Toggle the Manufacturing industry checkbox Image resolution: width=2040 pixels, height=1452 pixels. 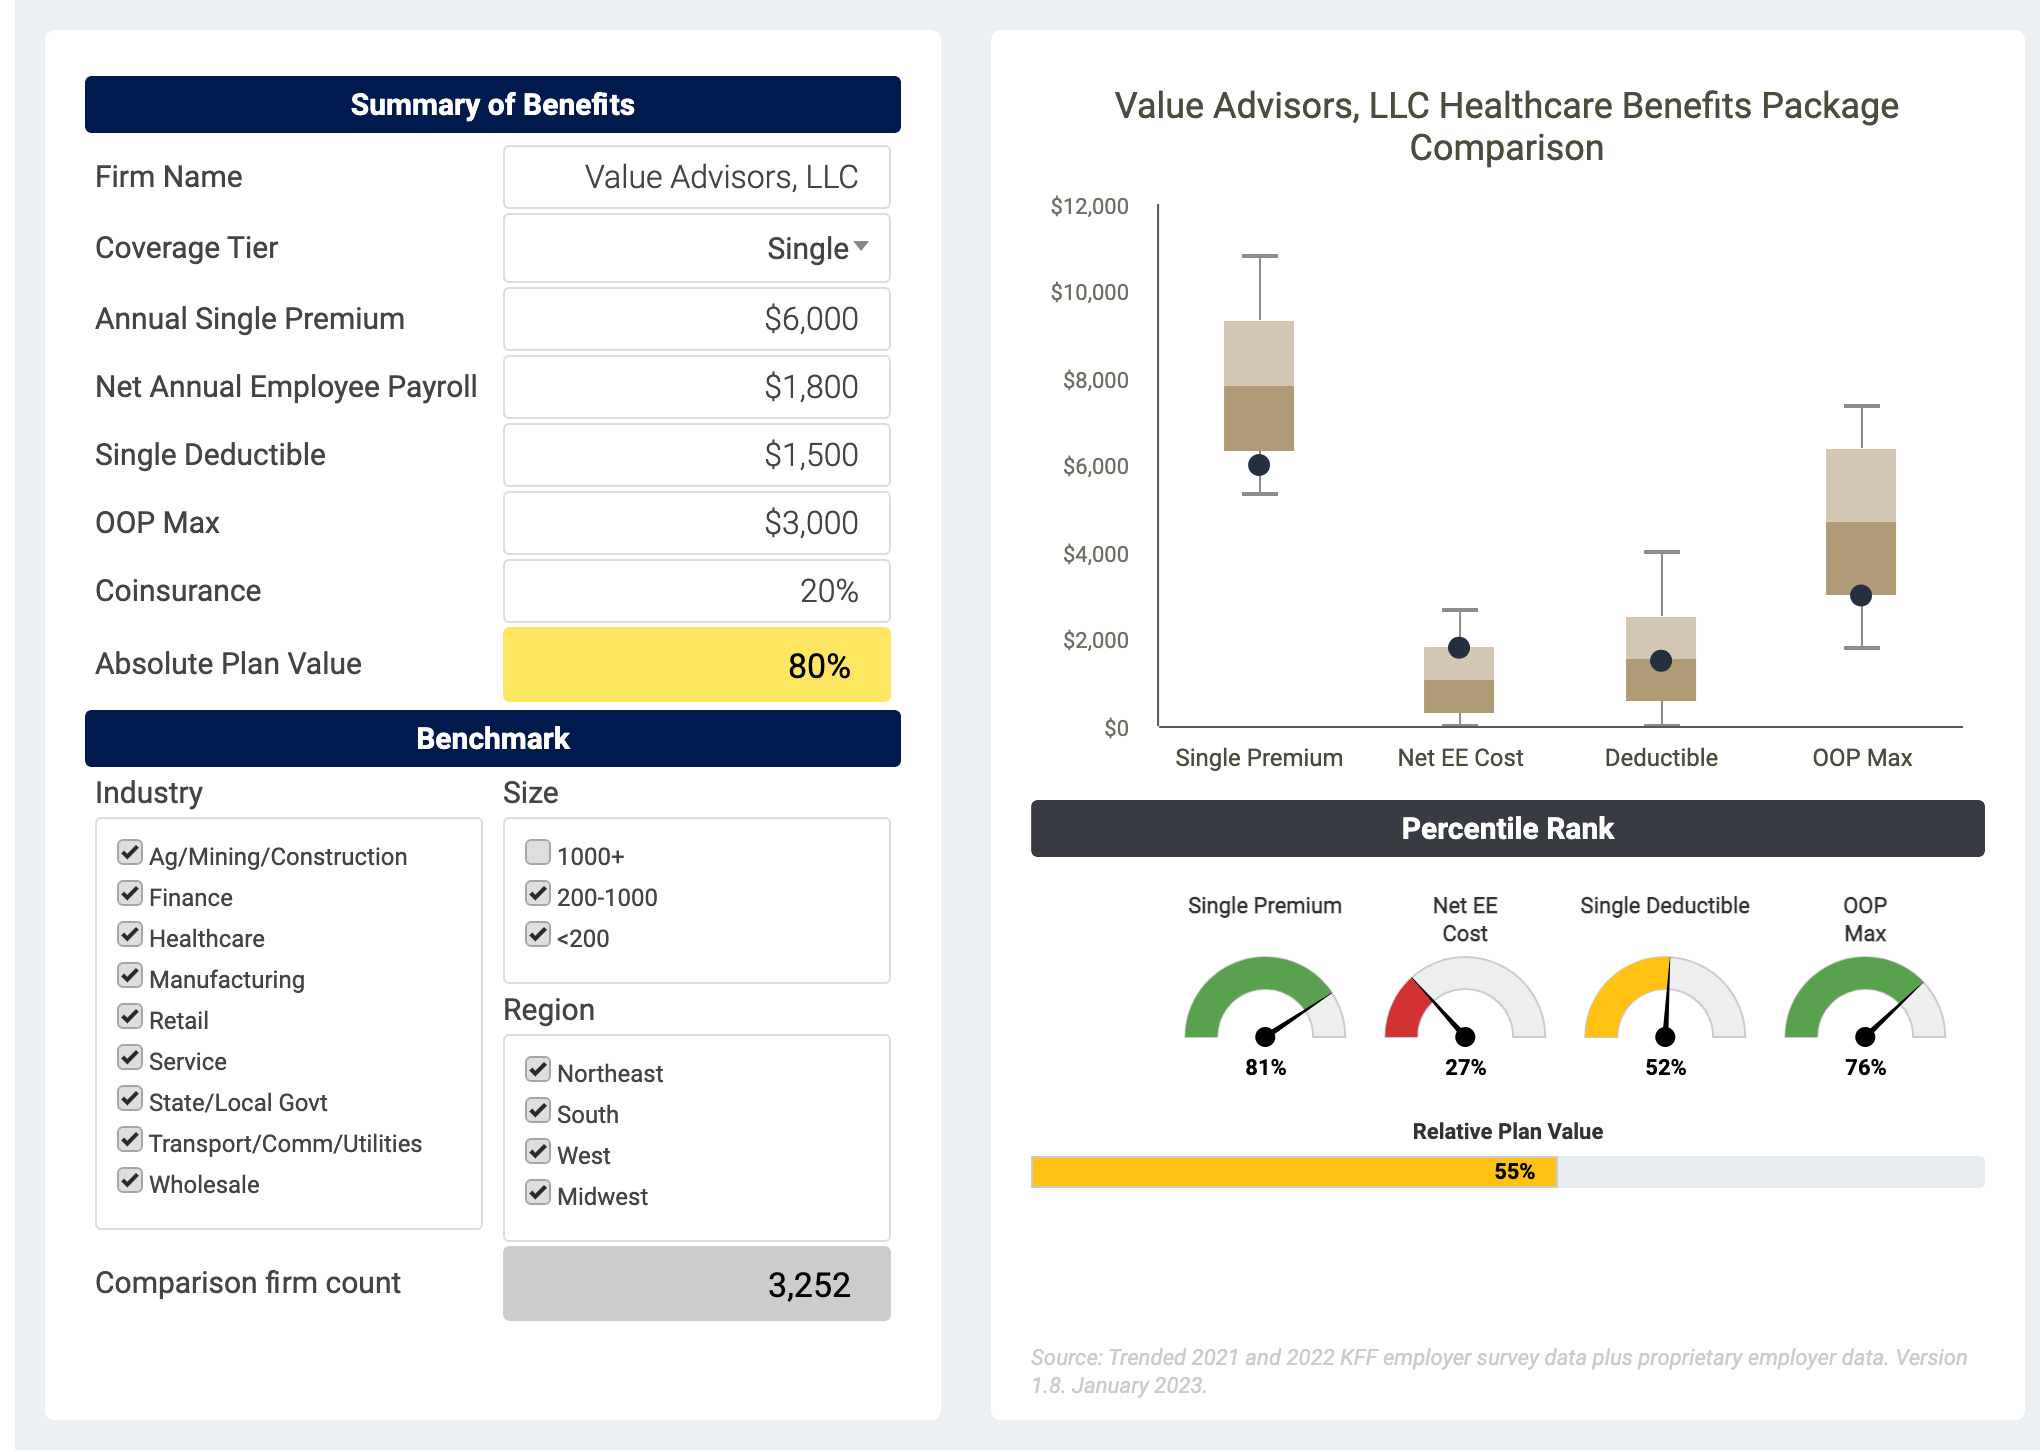click(130, 976)
